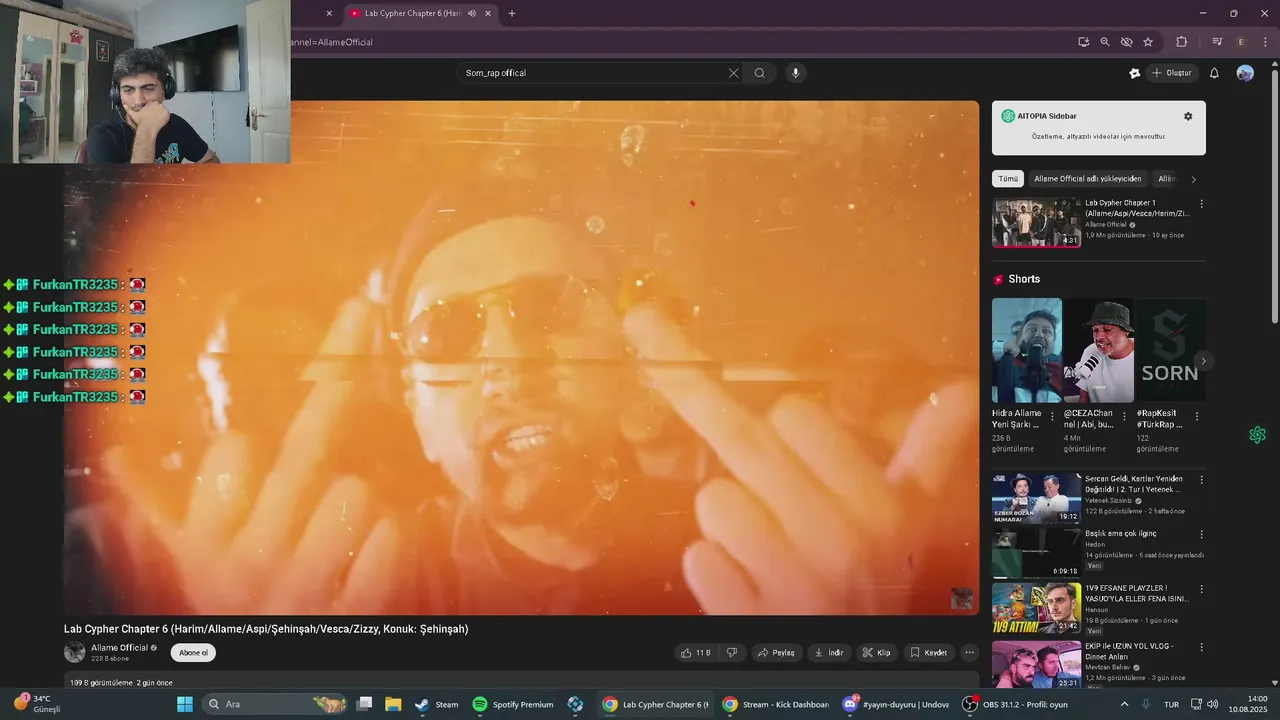
Task: Subscribe with the Abone ol button
Action: tap(193, 653)
